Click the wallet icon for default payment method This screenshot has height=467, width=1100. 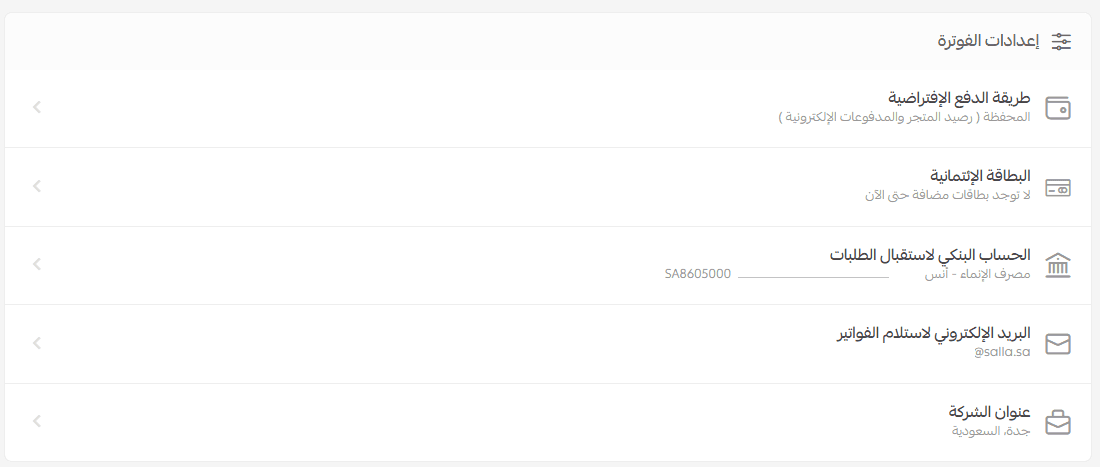click(1057, 109)
